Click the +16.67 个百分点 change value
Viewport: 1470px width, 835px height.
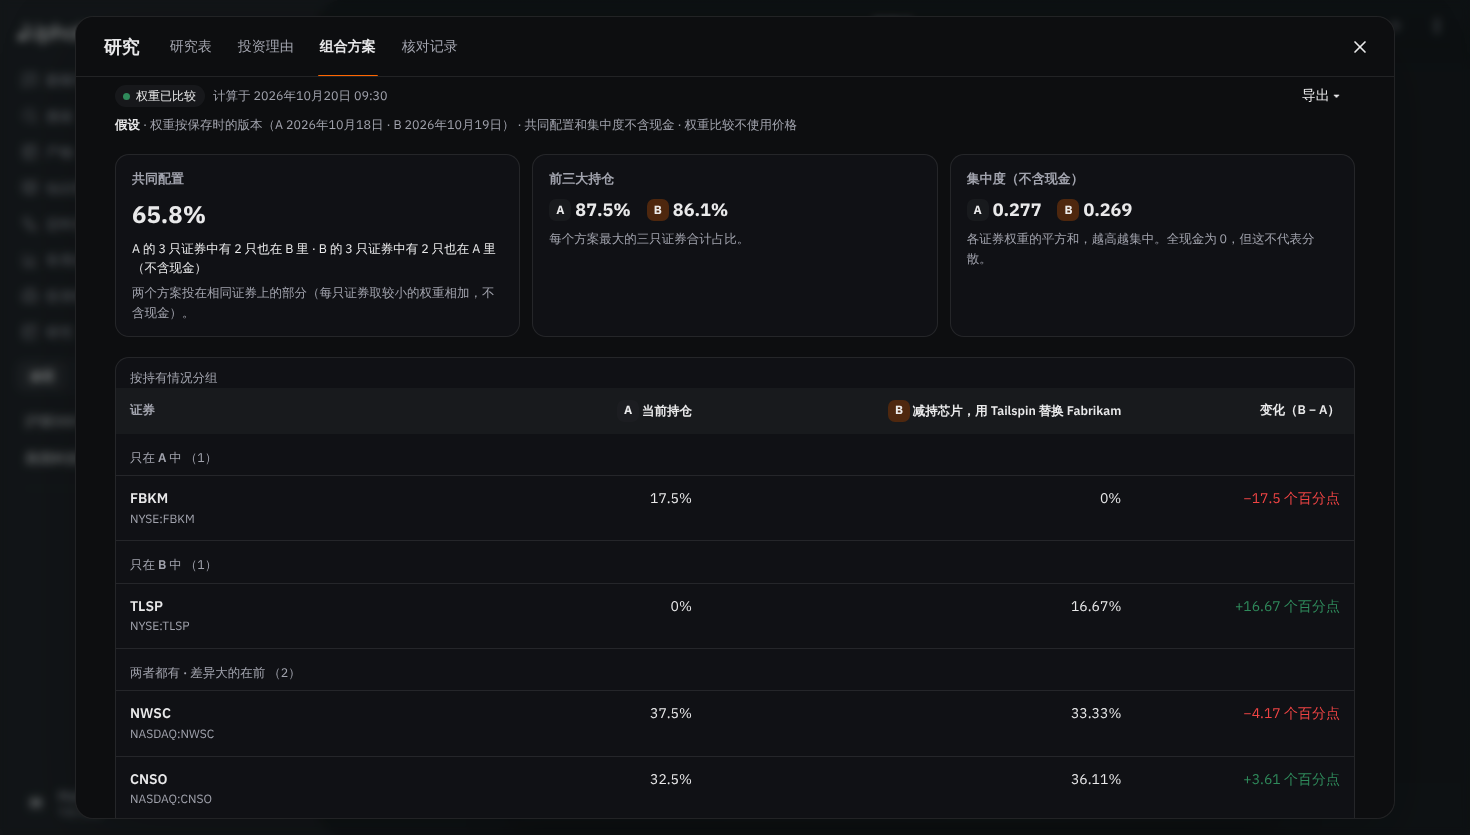coord(1287,607)
